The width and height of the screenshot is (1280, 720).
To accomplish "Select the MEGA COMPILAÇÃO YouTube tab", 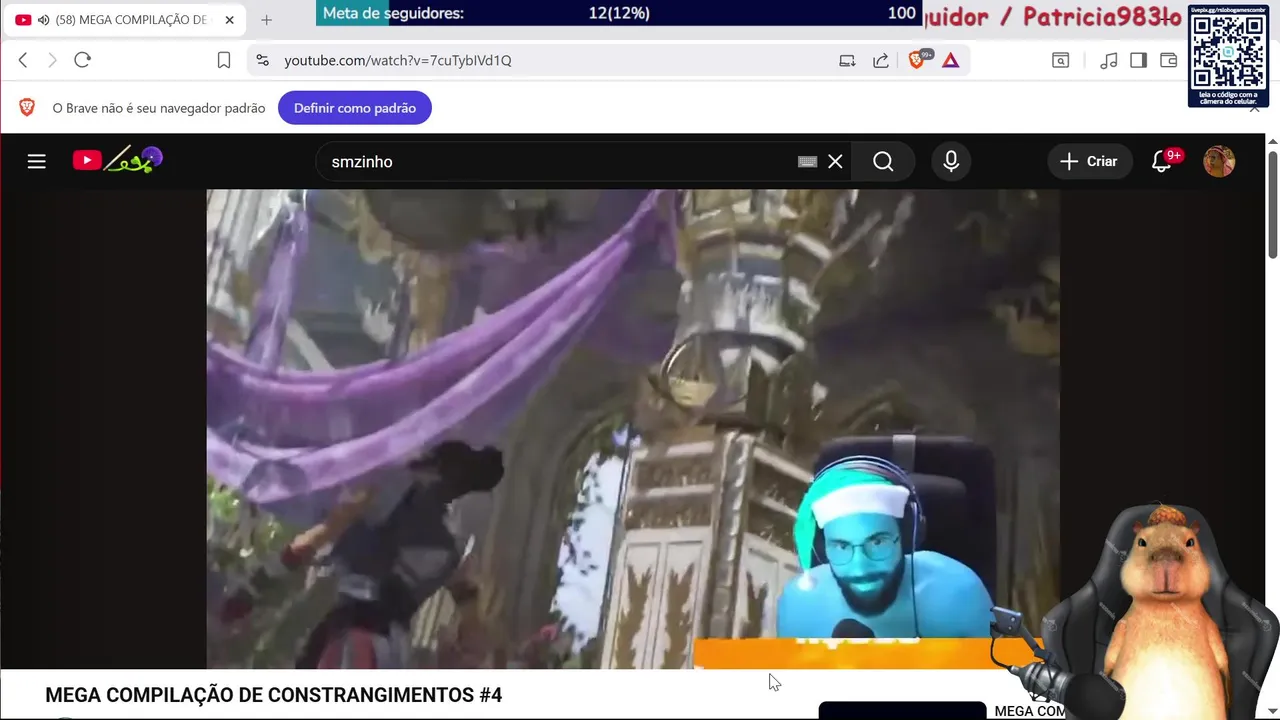I will (125, 20).
